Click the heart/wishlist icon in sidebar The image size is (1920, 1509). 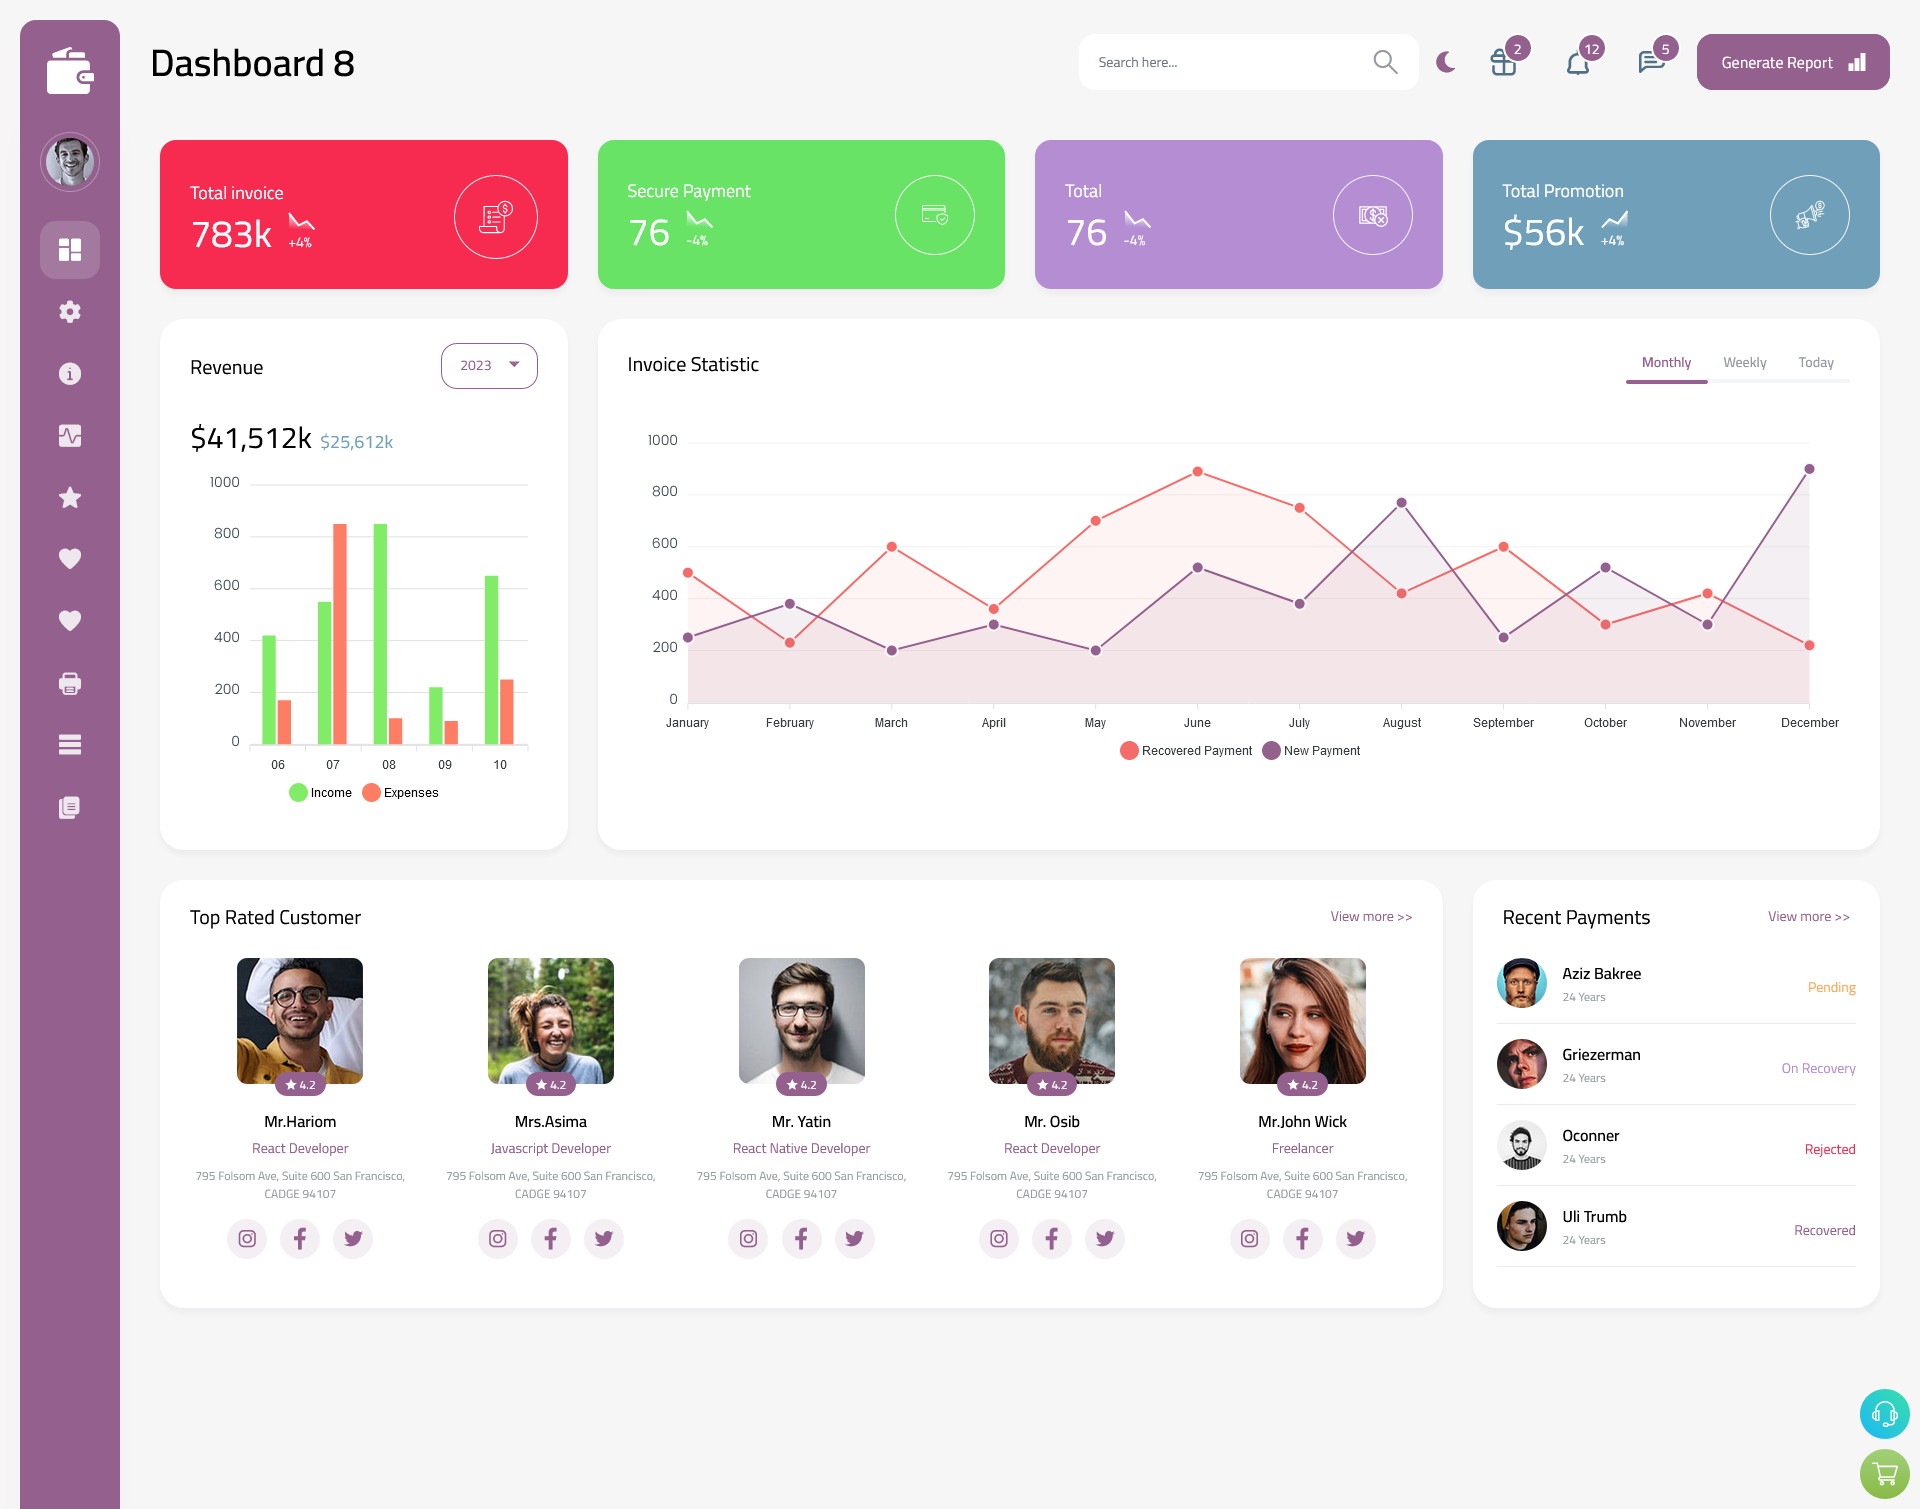coord(69,558)
